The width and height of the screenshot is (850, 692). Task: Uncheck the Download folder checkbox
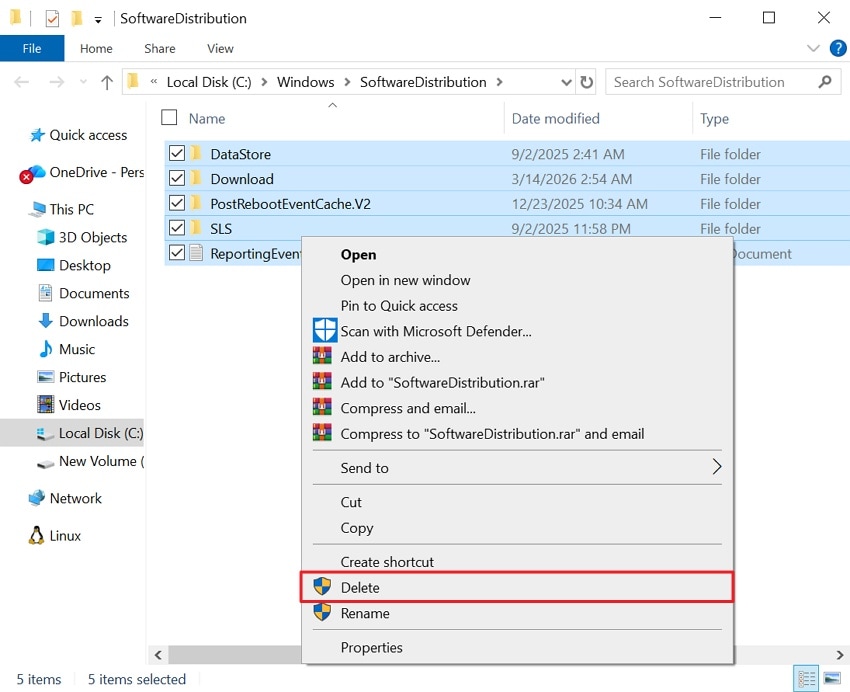coord(177,178)
